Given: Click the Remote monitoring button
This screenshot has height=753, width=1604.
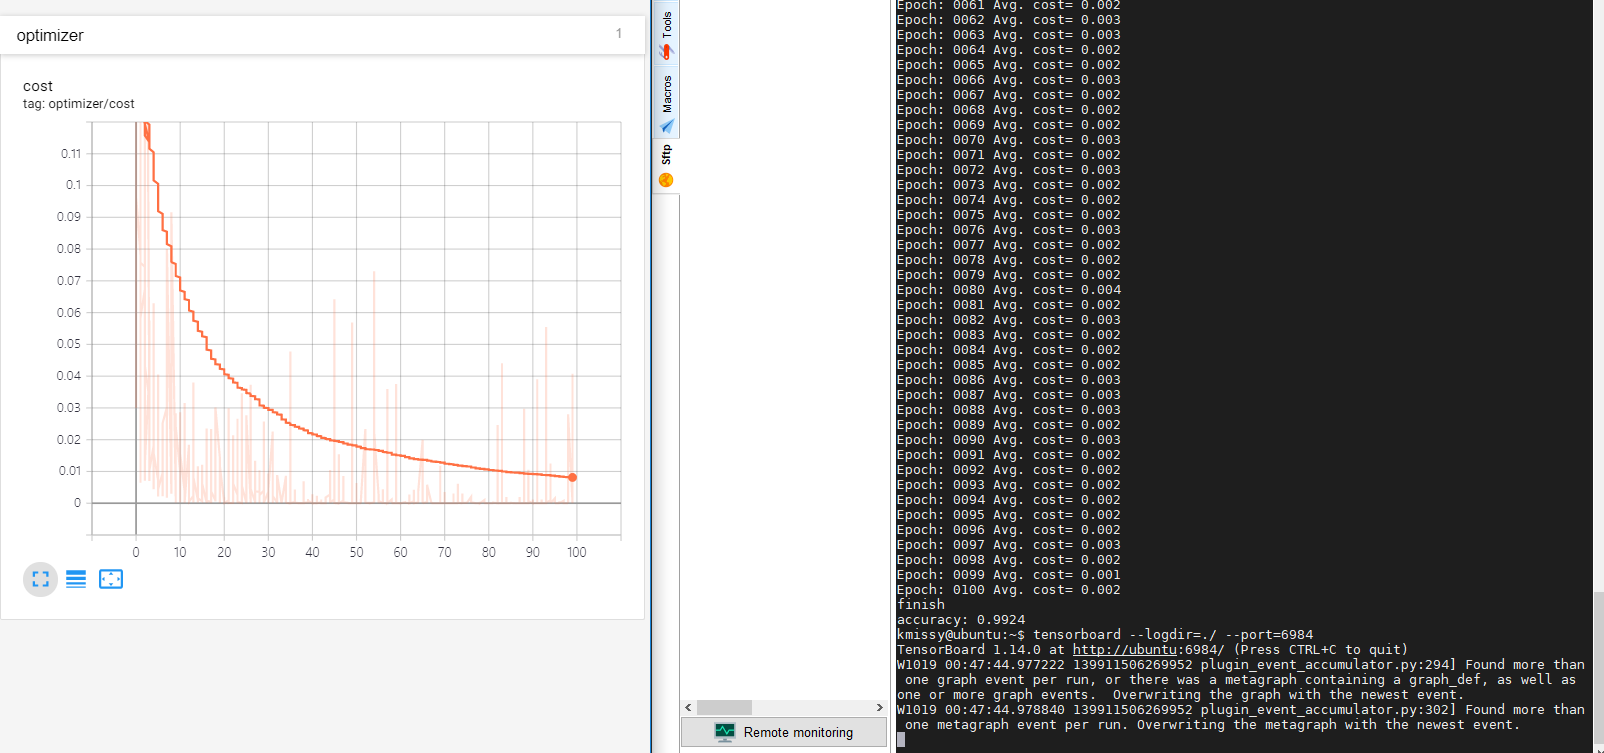Looking at the screenshot, I should click(x=784, y=732).
